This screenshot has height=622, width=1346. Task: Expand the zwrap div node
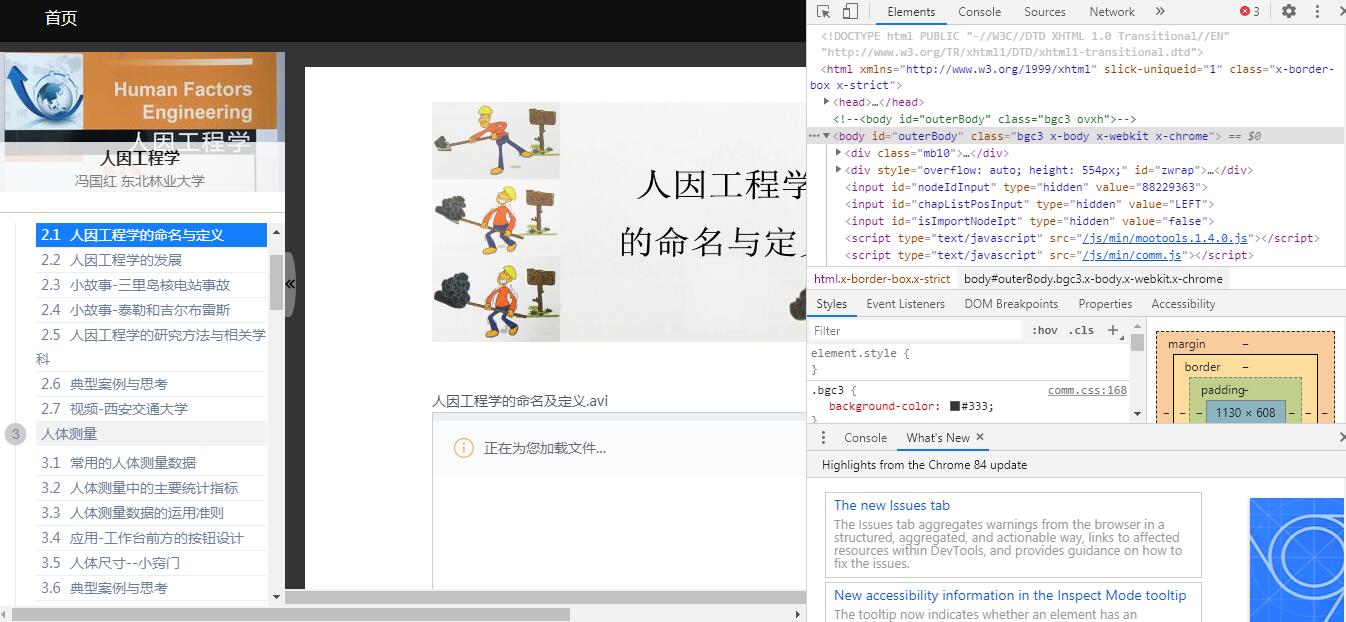839,169
